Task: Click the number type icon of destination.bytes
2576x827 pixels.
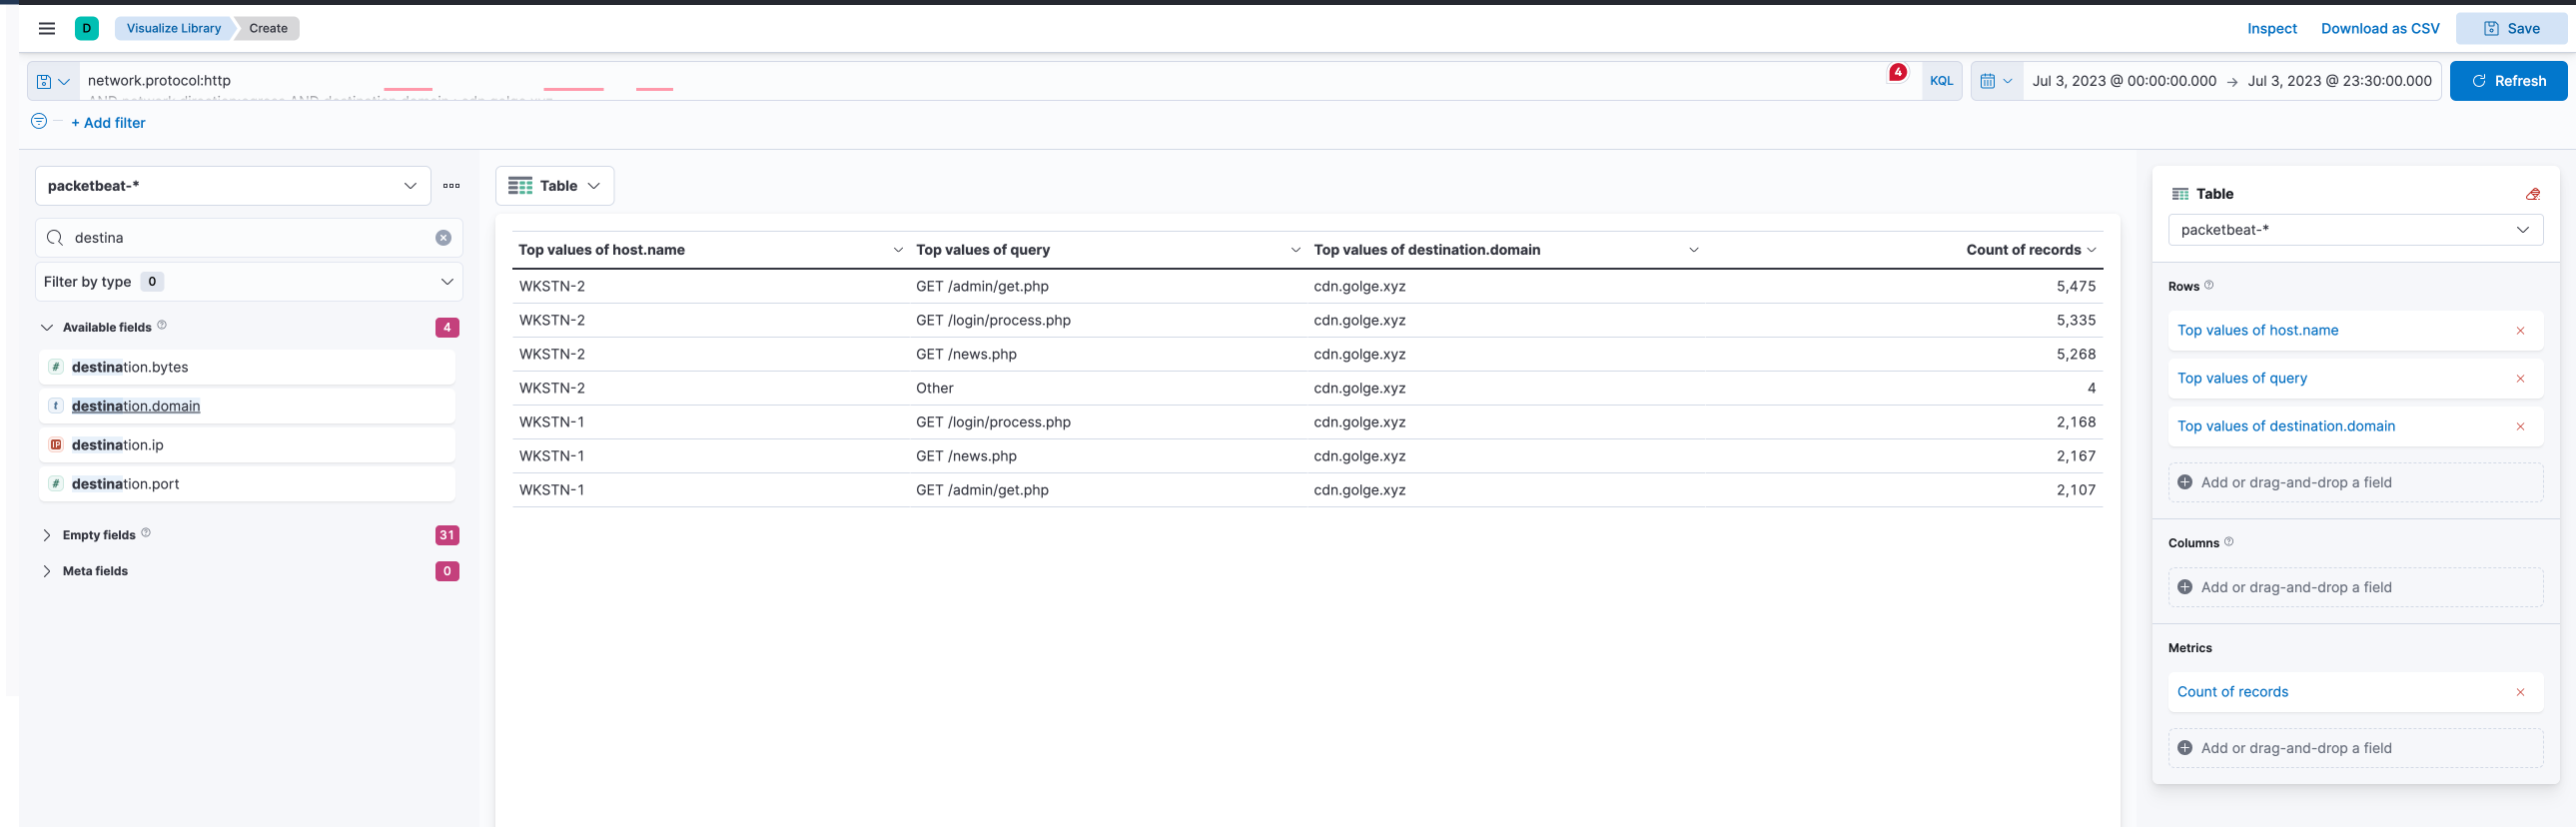Action: [x=56, y=367]
